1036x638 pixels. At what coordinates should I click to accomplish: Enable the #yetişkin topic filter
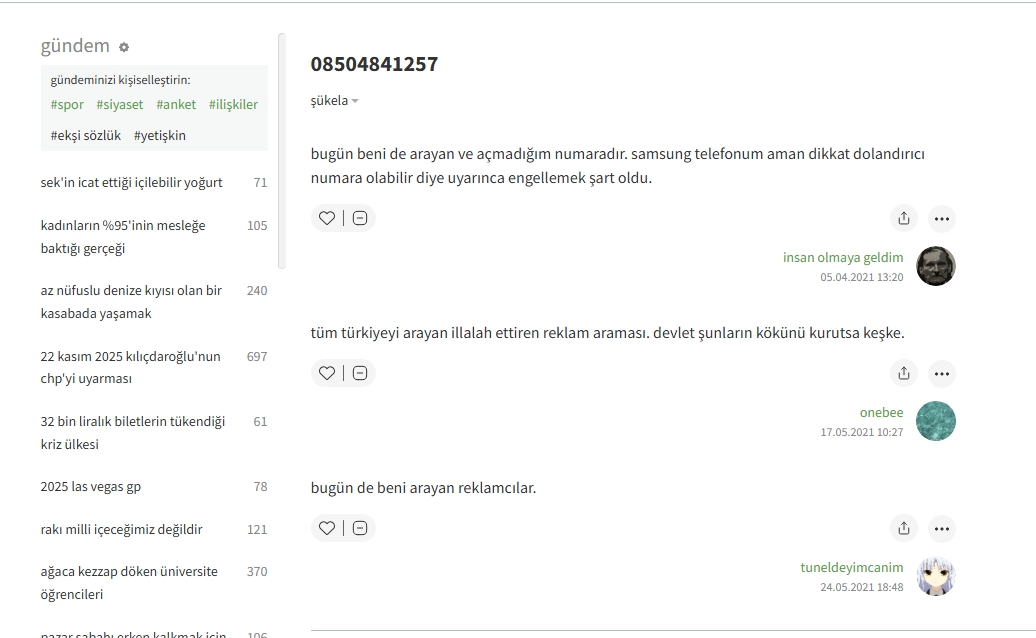coord(160,135)
